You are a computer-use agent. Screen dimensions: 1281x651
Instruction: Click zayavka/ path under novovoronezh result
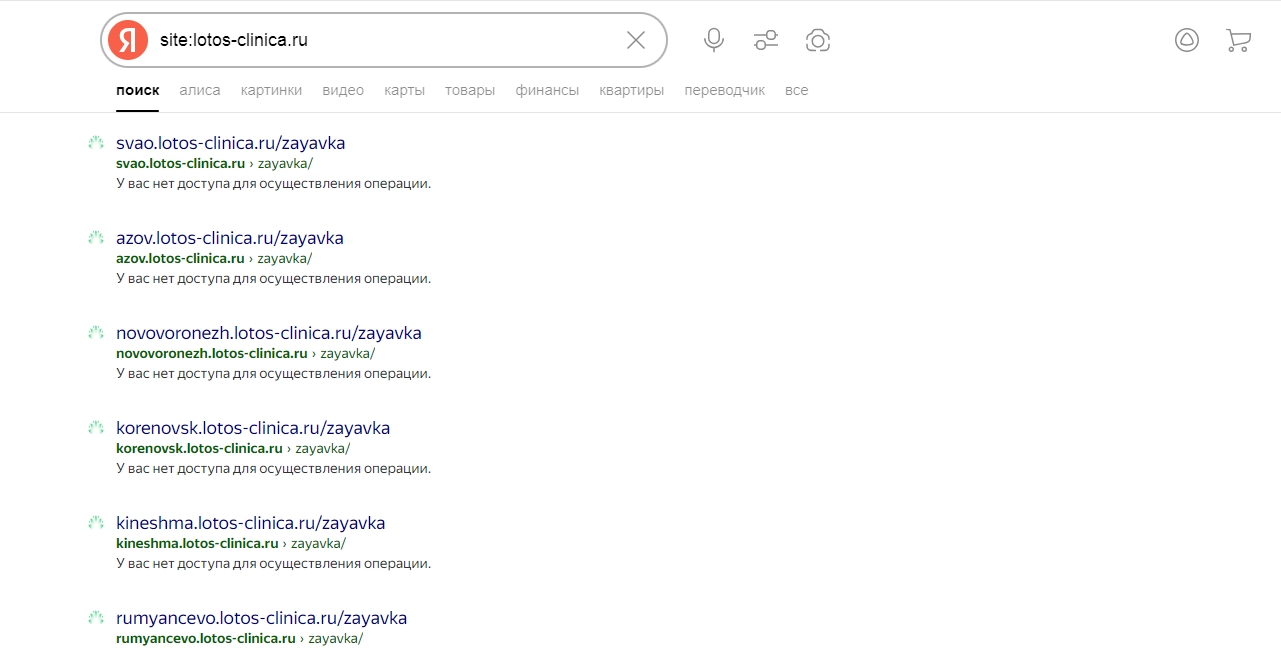tap(348, 353)
